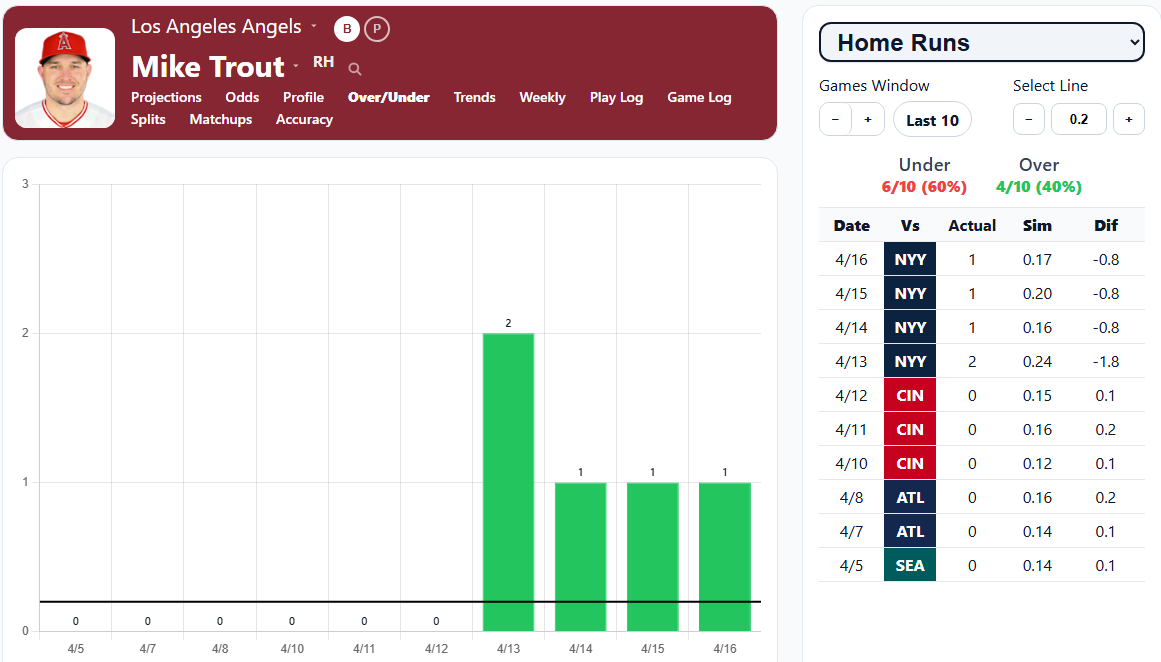Screen dimensions: 1161x662
Task: Click the CIN badge in 4/11 row
Action: coord(910,429)
